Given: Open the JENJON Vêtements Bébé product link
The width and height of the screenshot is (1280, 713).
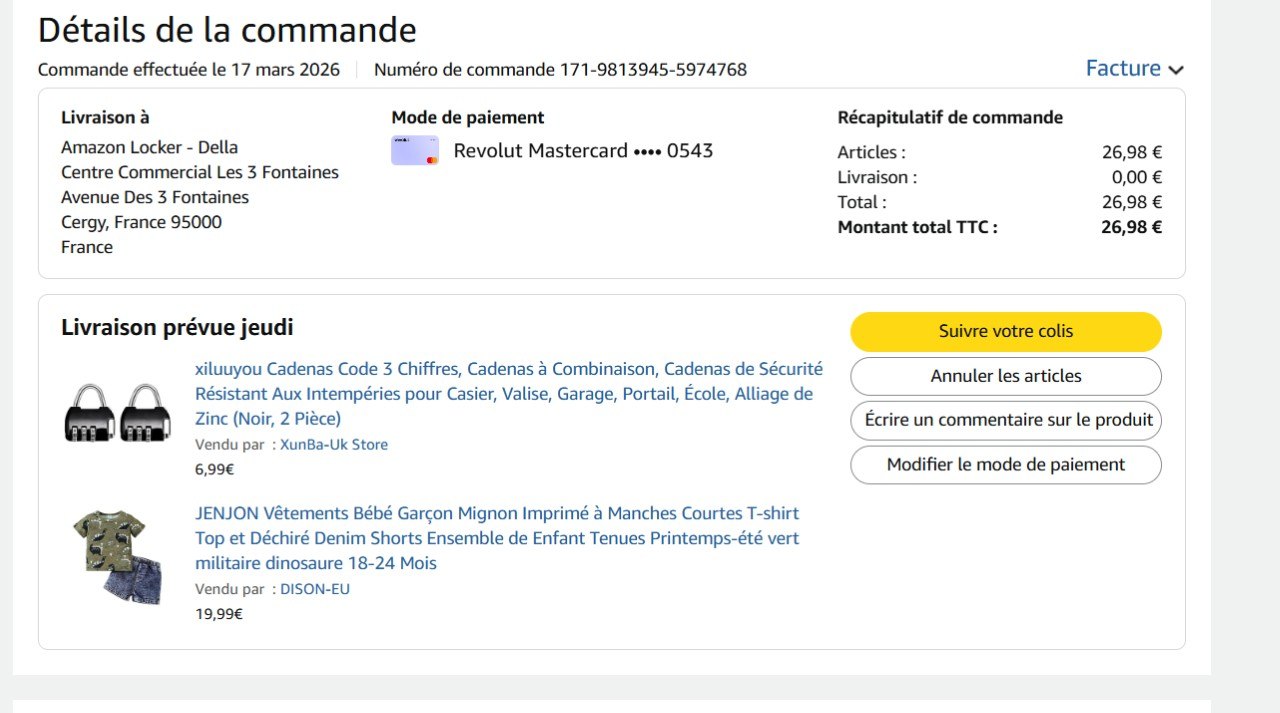Looking at the screenshot, I should click(497, 538).
